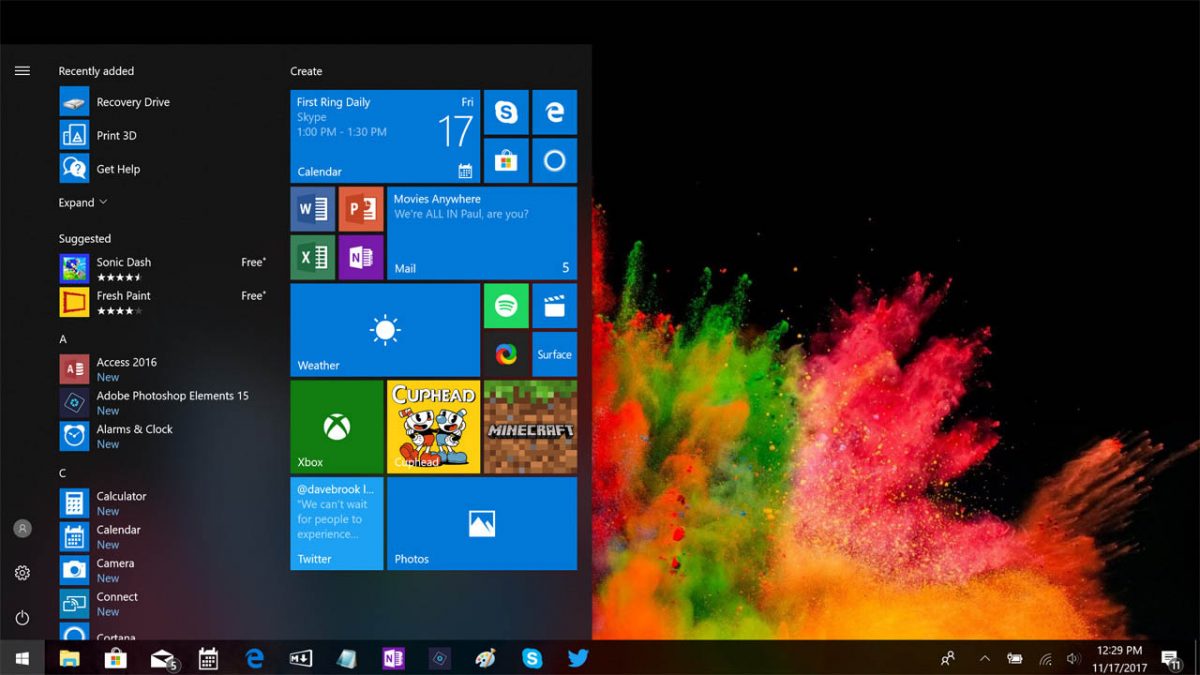This screenshot has width=1200, height=675.
Task: Open the Weather tile
Action: tap(384, 330)
